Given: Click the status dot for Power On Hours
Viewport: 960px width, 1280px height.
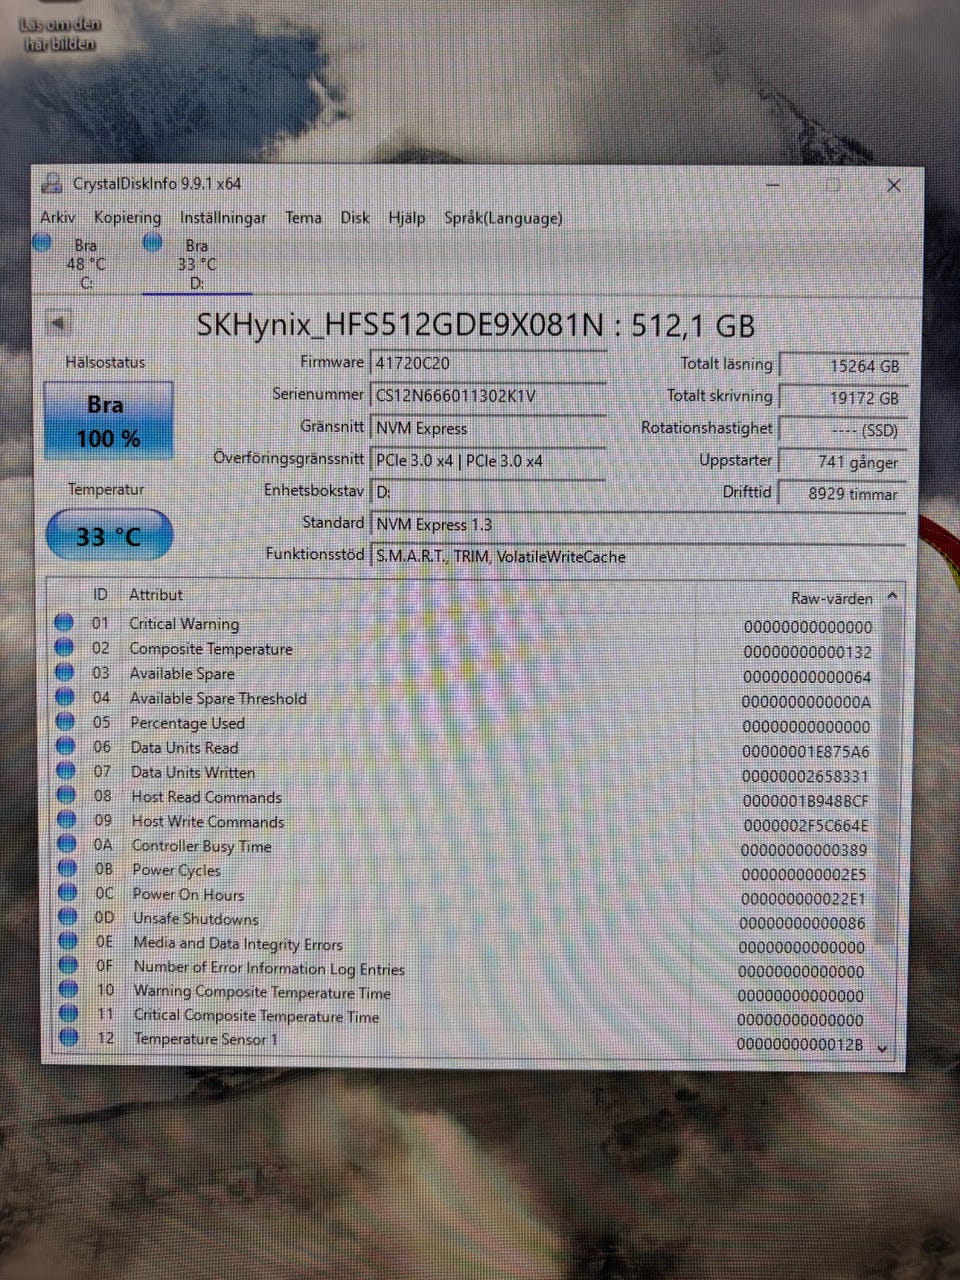Looking at the screenshot, I should pos(68,893).
